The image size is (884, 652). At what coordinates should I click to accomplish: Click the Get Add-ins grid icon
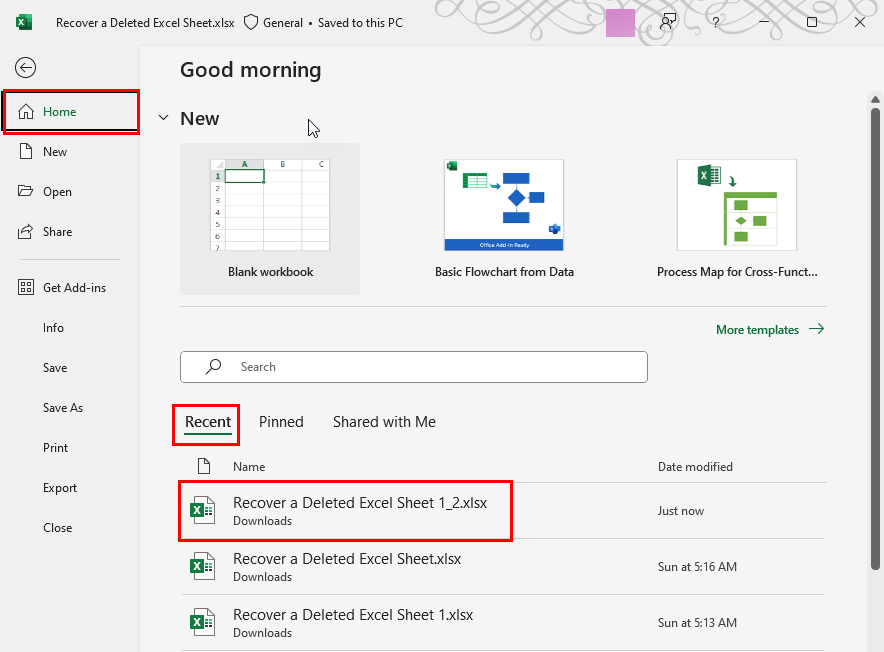(x=26, y=287)
